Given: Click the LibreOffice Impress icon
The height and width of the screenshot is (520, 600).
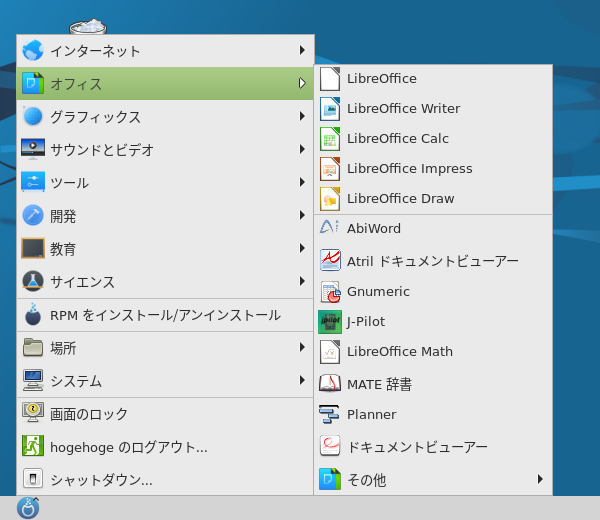Looking at the screenshot, I should 330,169.
